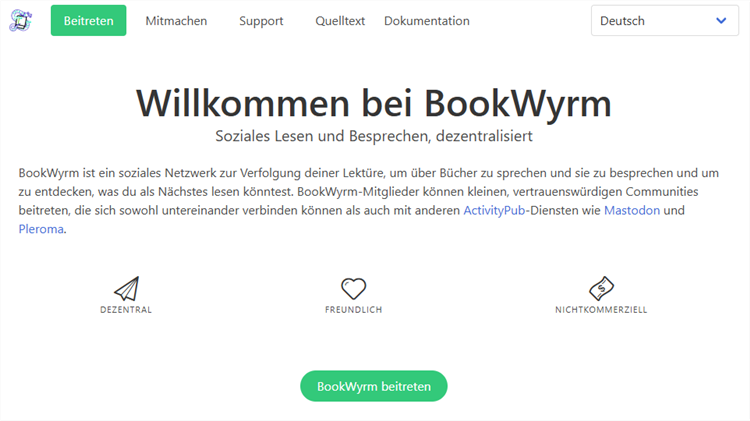
Task: Click the Willkommen bei BookWyrm heading
Action: pos(374,103)
